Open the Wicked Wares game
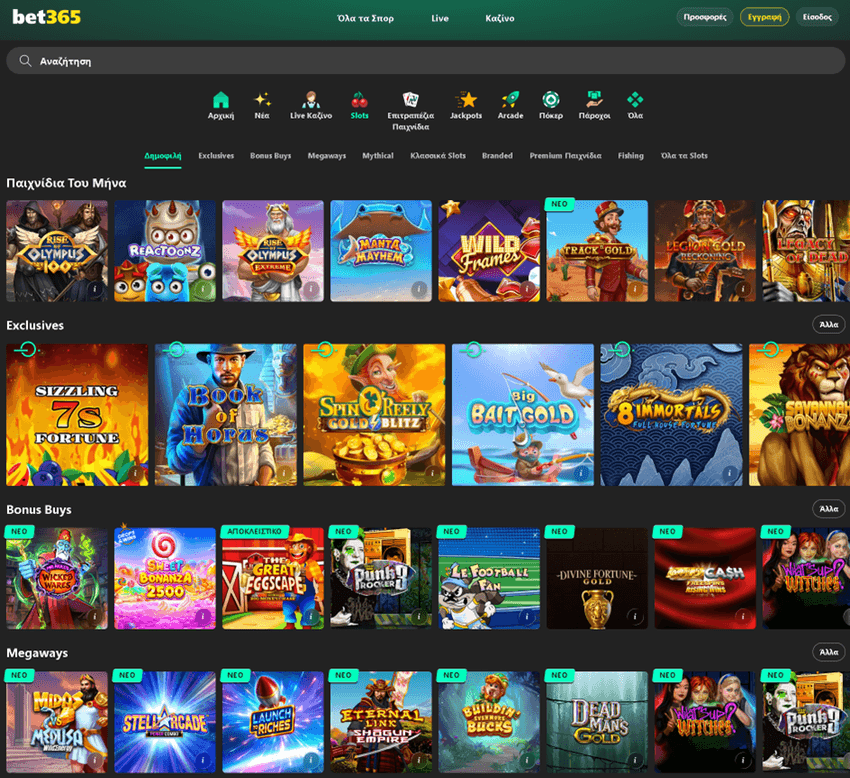The image size is (850, 778). [57, 578]
